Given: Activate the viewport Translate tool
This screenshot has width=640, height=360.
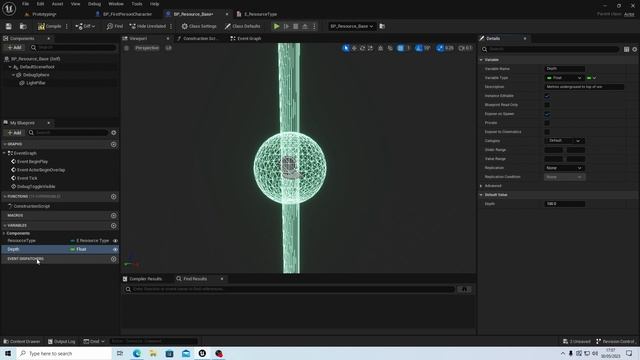Looking at the screenshot, I should pyautogui.click(x=354, y=48).
